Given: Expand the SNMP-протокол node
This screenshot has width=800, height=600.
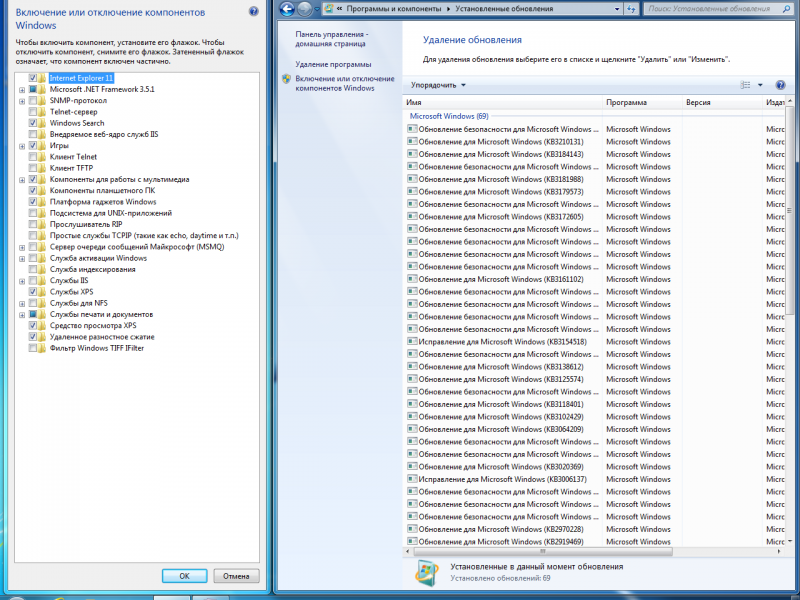Looking at the screenshot, I should coord(22,101).
